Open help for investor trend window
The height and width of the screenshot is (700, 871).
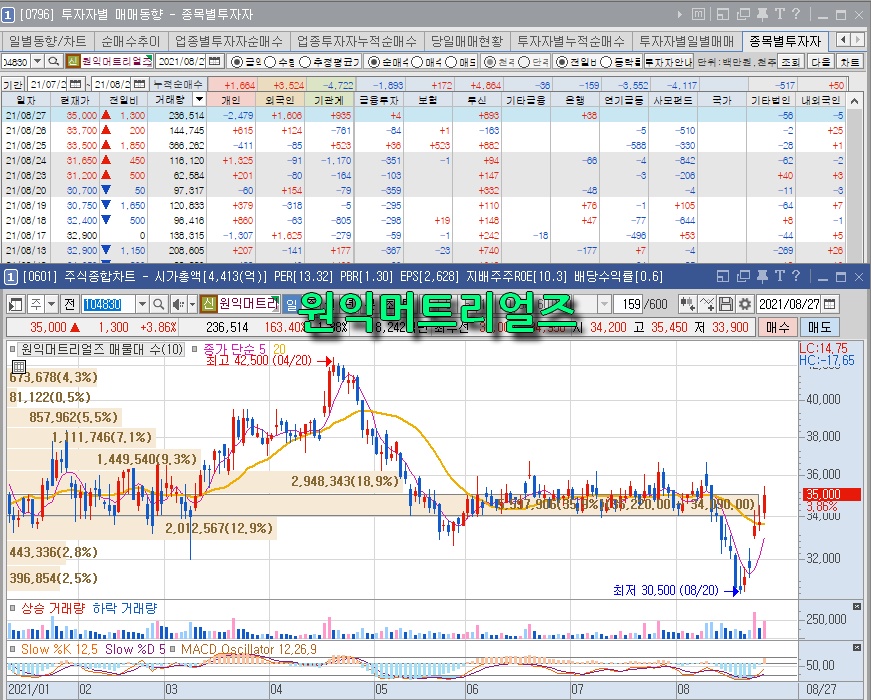click(796, 14)
